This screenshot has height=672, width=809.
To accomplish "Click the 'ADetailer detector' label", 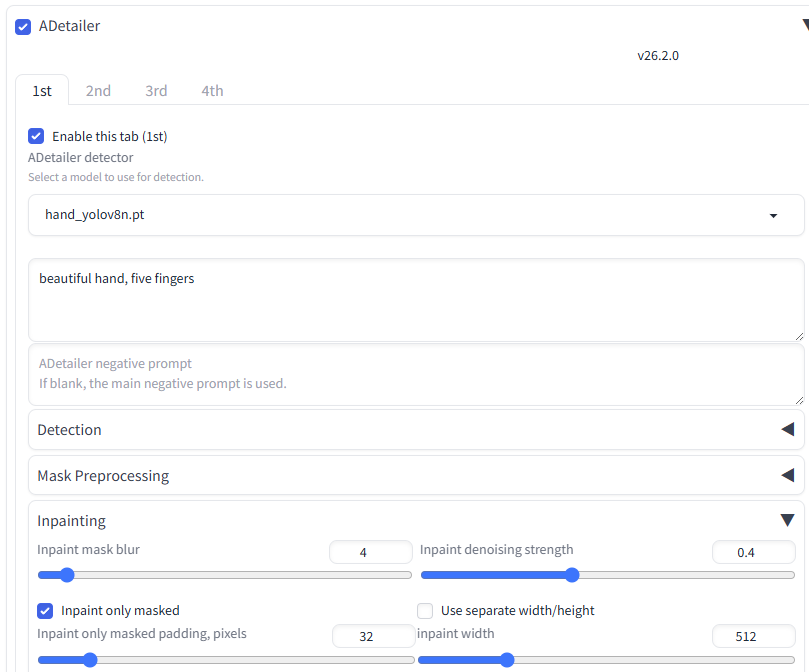I will [x=80, y=157].
